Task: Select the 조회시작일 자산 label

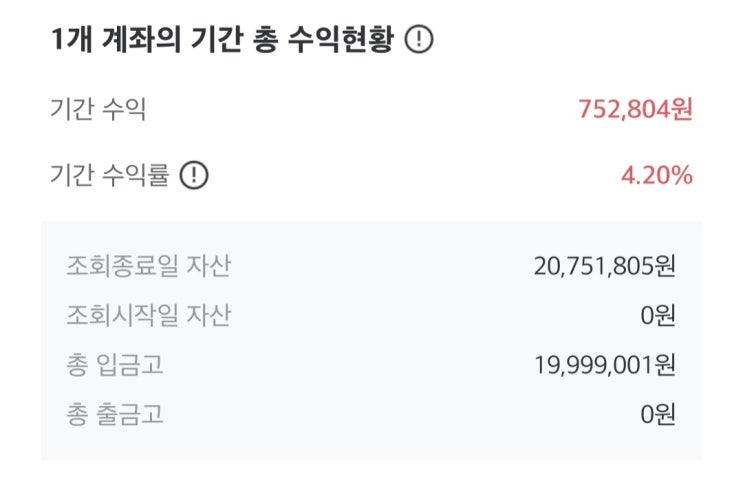Action: point(148,316)
